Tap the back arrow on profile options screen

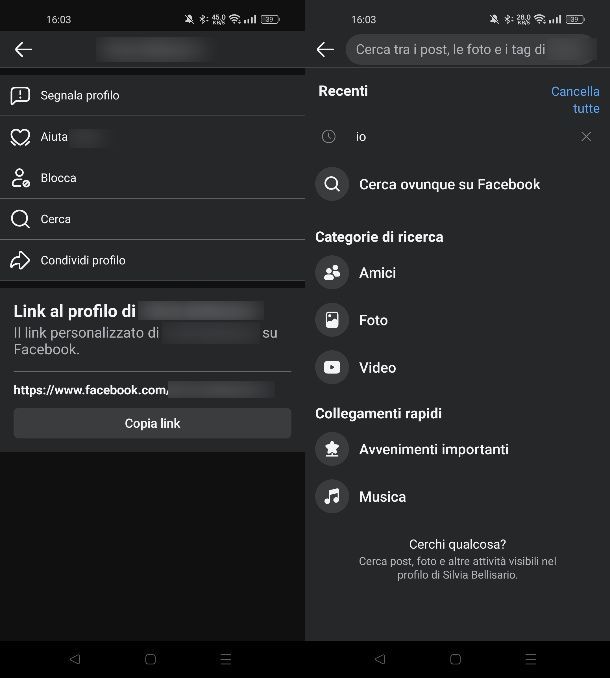click(x=23, y=49)
